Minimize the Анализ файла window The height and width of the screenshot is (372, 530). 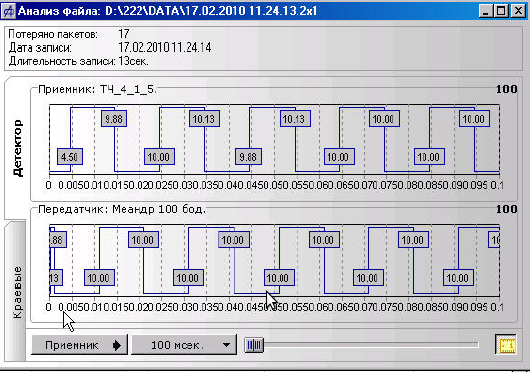[486, 11]
